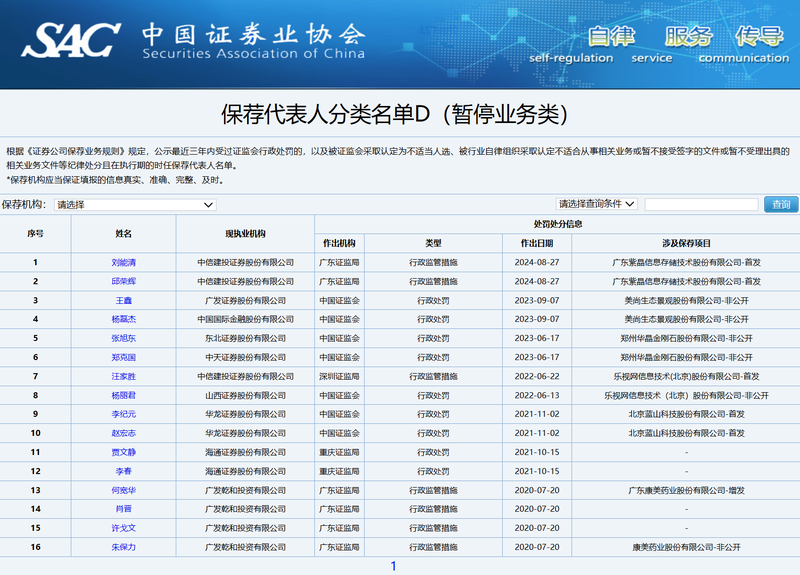
Task: Open the 杨磊杰 profile link
Action: [124, 319]
